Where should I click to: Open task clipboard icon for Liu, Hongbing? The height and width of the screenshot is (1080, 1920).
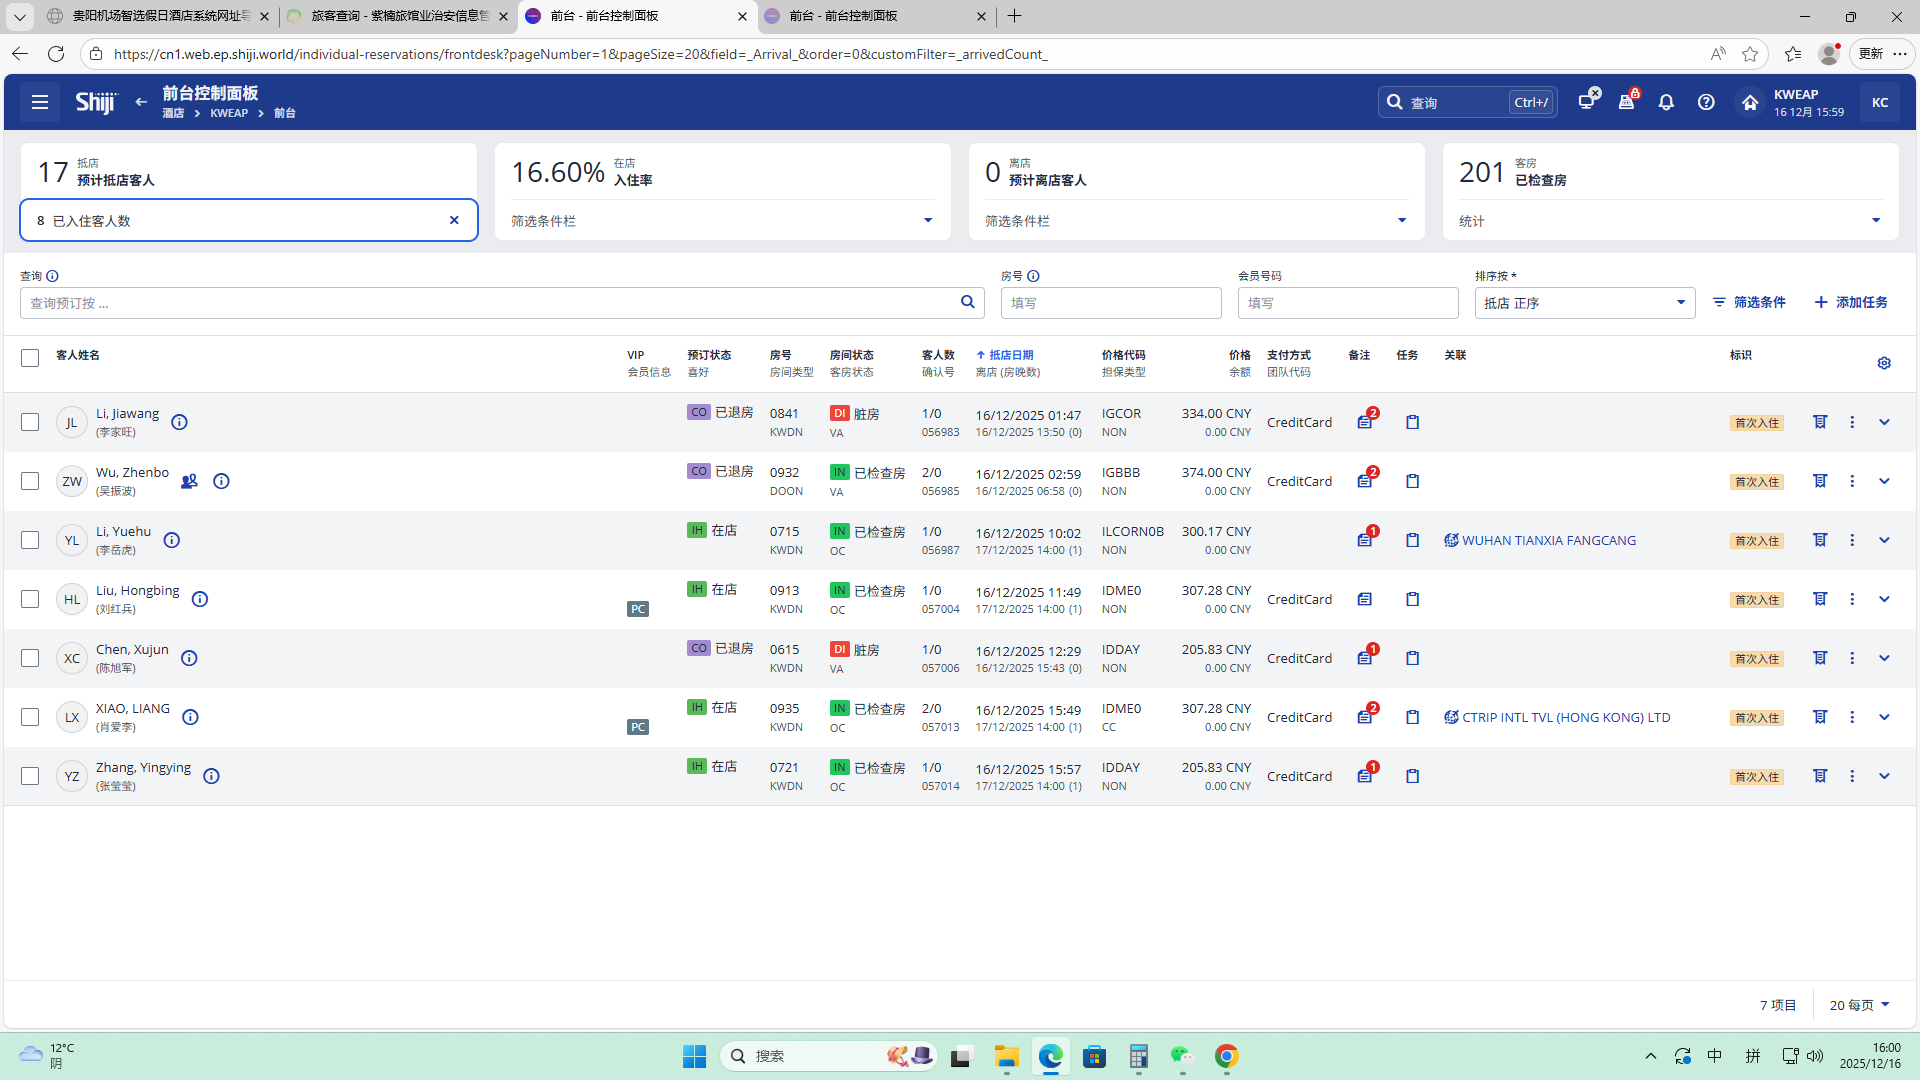[x=1412, y=599]
